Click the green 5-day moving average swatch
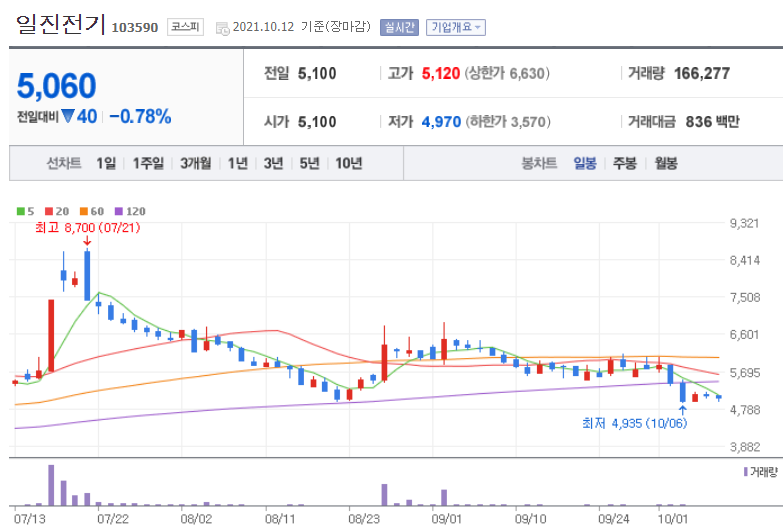The width and height of the screenshot is (783, 530). click(21, 211)
